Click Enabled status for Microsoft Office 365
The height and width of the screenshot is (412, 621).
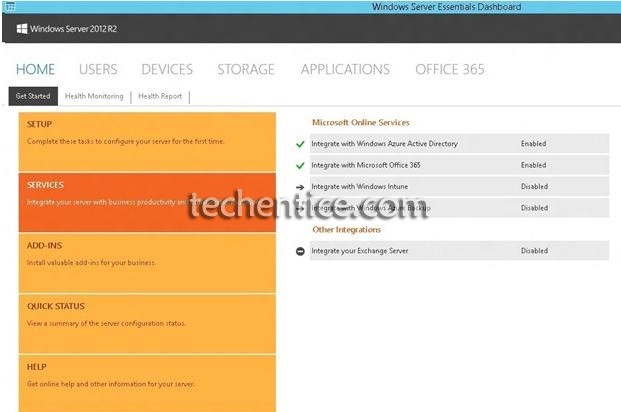[x=533, y=165]
